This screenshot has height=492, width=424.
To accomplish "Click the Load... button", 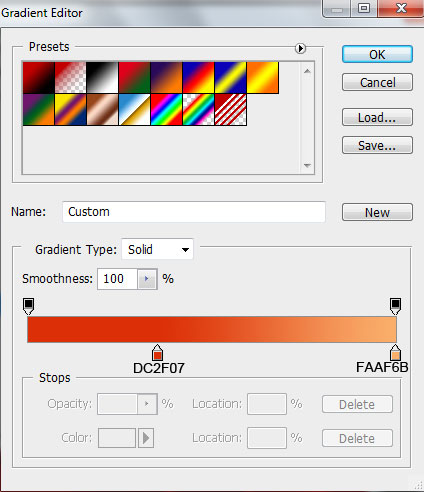I will (377, 117).
